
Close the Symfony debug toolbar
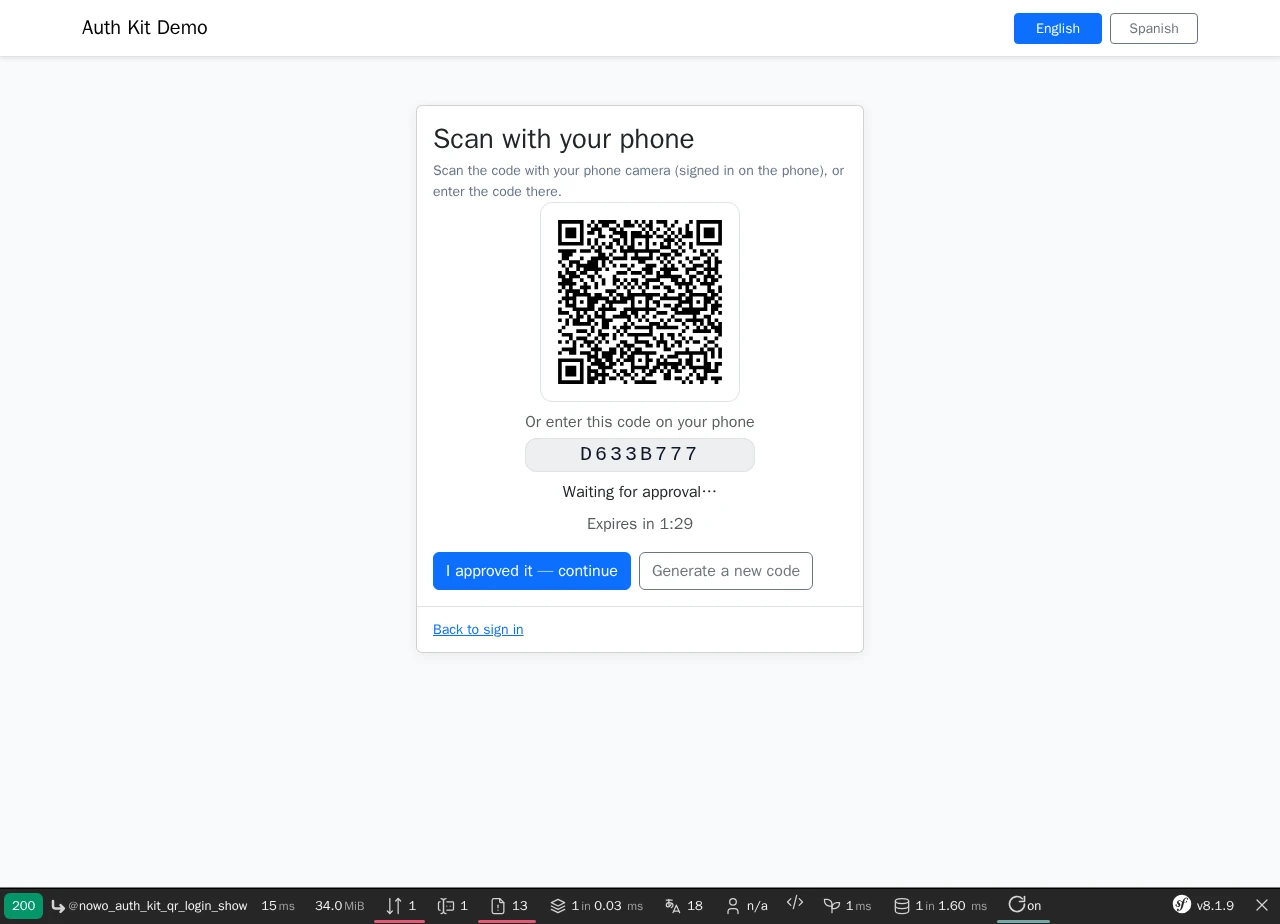tap(1262, 906)
